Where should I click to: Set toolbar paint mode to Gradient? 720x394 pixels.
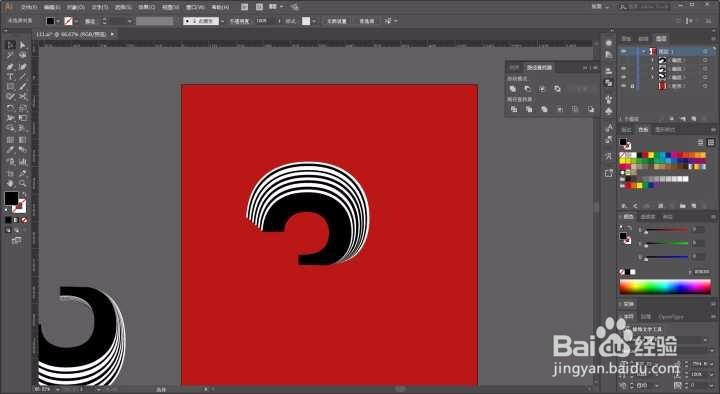point(16,220)
